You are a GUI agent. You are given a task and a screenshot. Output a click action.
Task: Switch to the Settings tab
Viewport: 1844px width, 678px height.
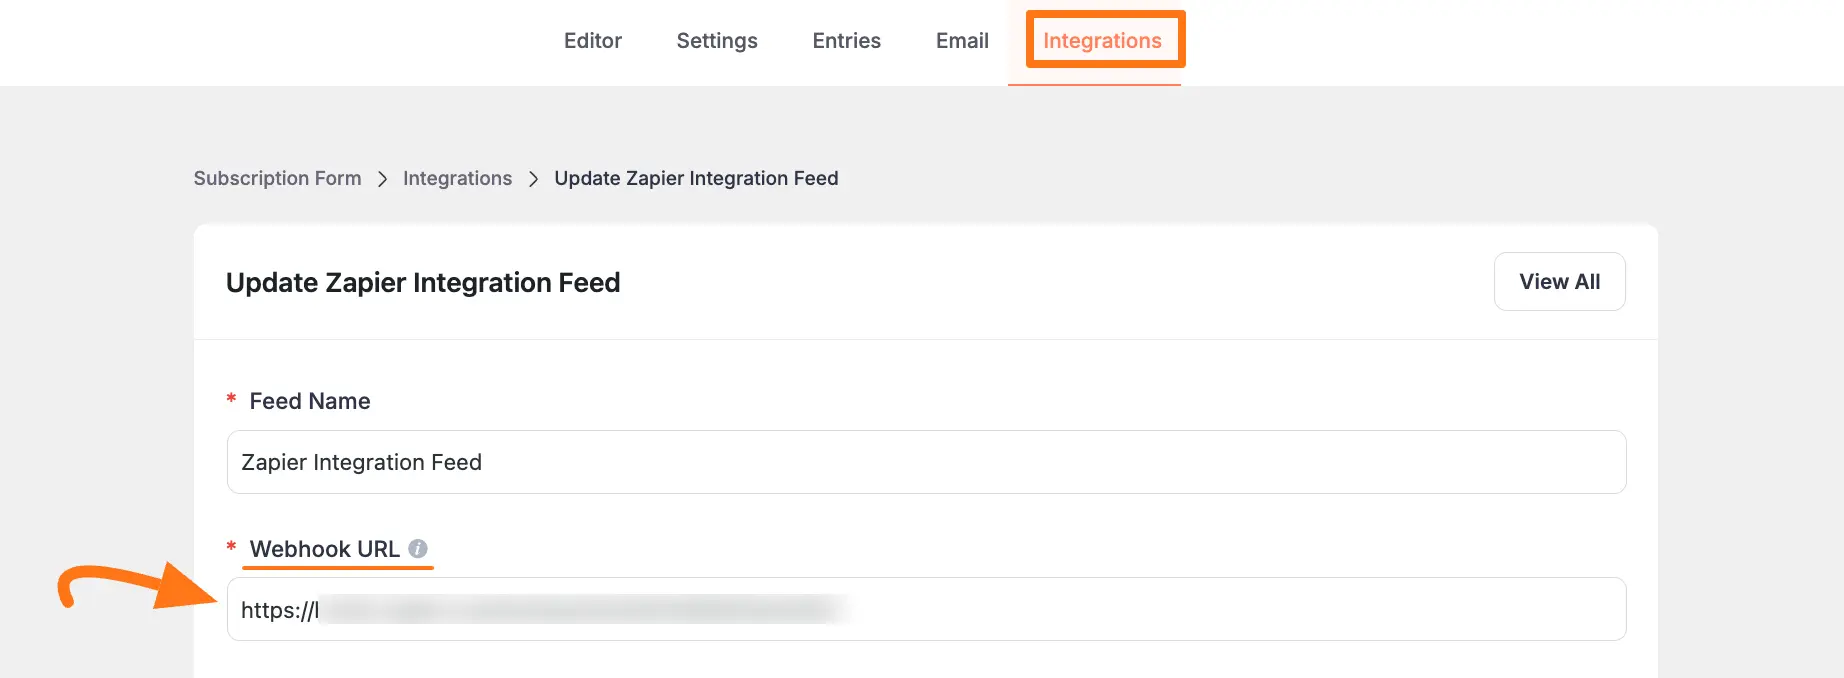716,41
